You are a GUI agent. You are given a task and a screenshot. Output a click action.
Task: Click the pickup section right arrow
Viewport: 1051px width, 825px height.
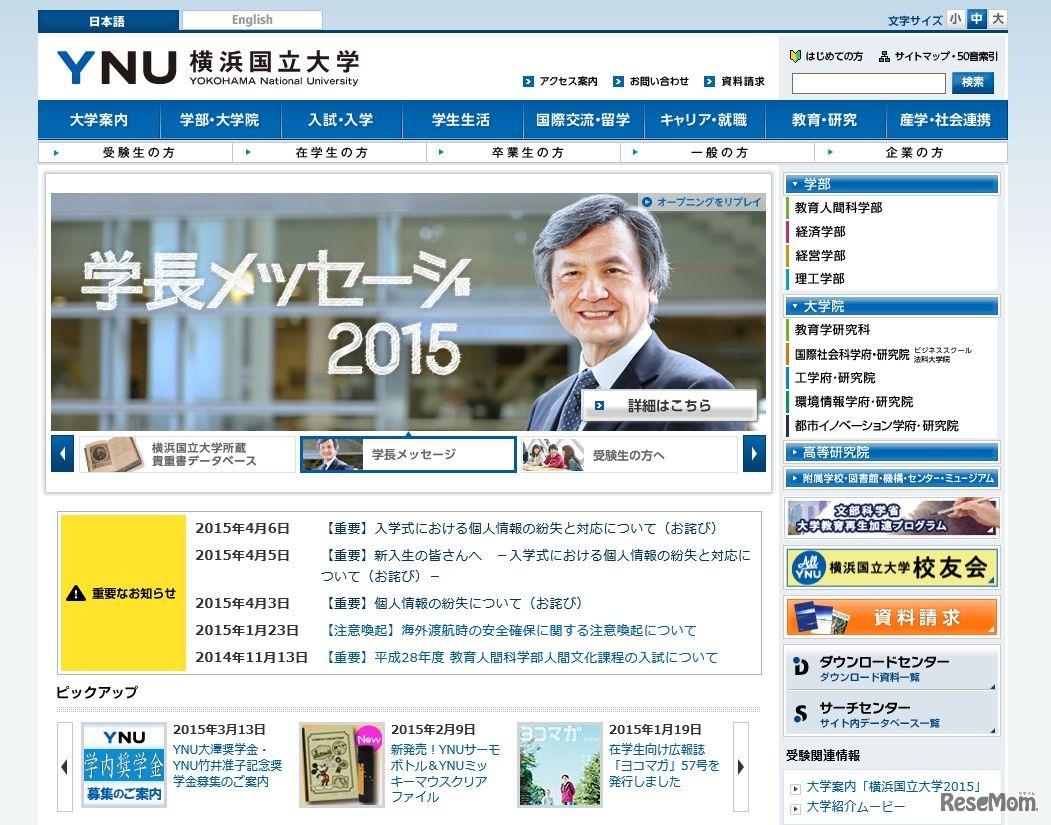click(x=741, y=767)
